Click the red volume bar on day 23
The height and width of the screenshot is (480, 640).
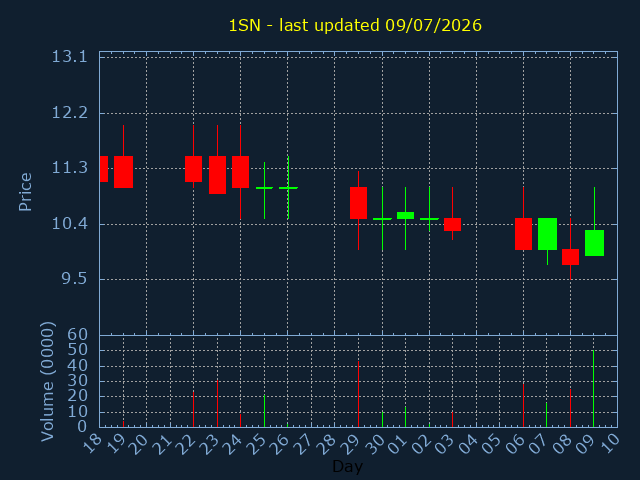point(217,403)
